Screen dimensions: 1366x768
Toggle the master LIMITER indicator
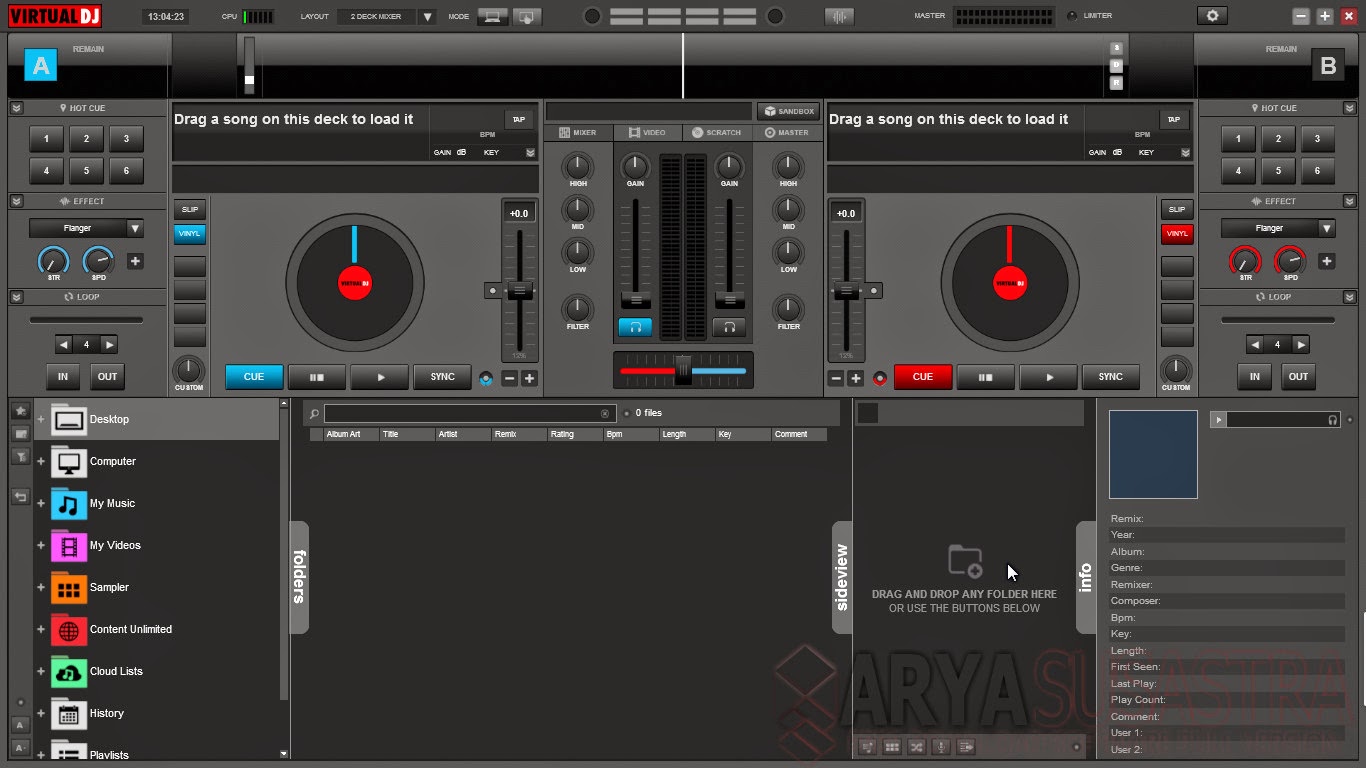[x=1073, y=16]
